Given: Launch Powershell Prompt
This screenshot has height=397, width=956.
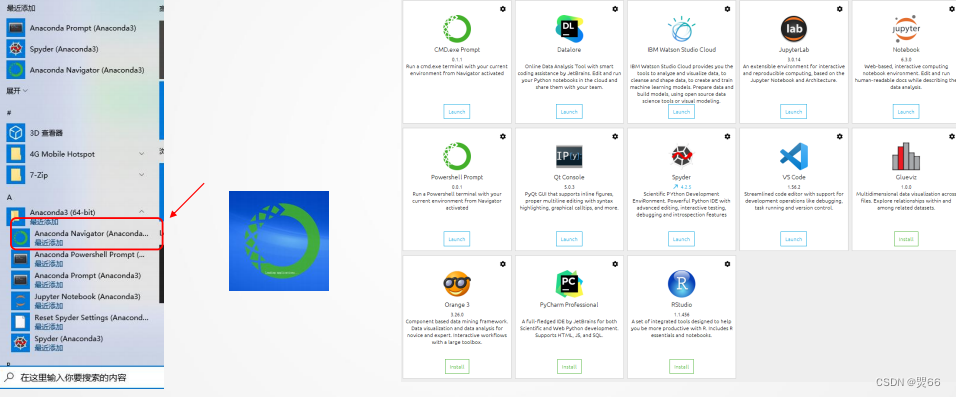Looking at the screenshot, I should click(x=457, y=239).
